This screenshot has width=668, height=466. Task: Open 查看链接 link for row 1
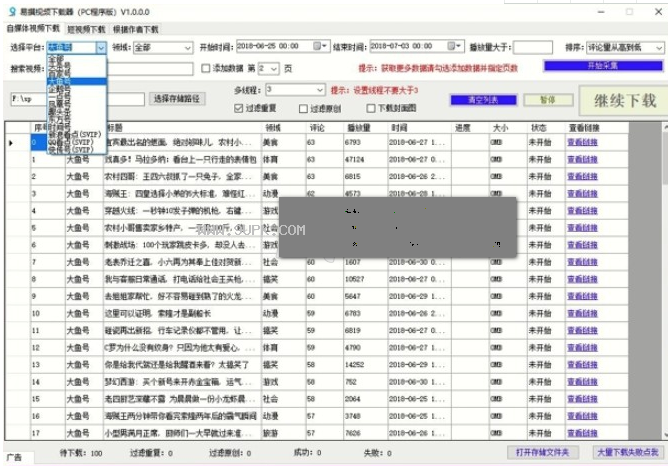tap(582, 160)
